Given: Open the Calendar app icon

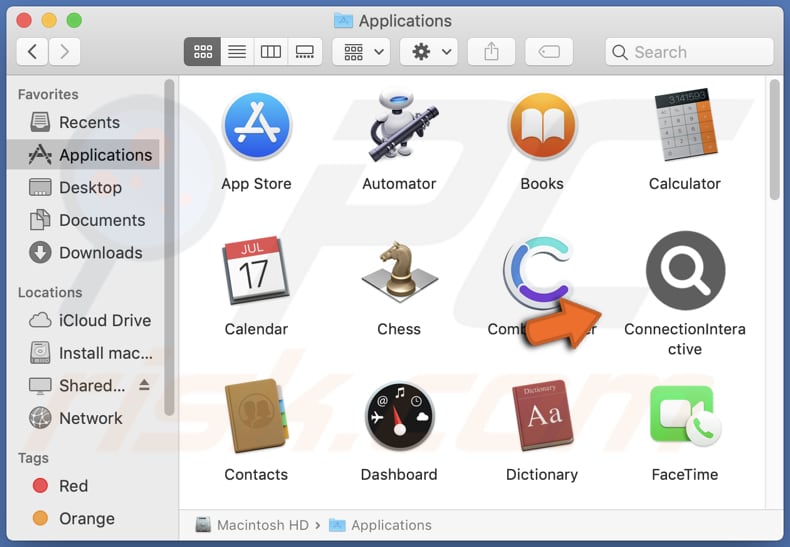Looking at the screenshot, I should (x=256, y=270).
